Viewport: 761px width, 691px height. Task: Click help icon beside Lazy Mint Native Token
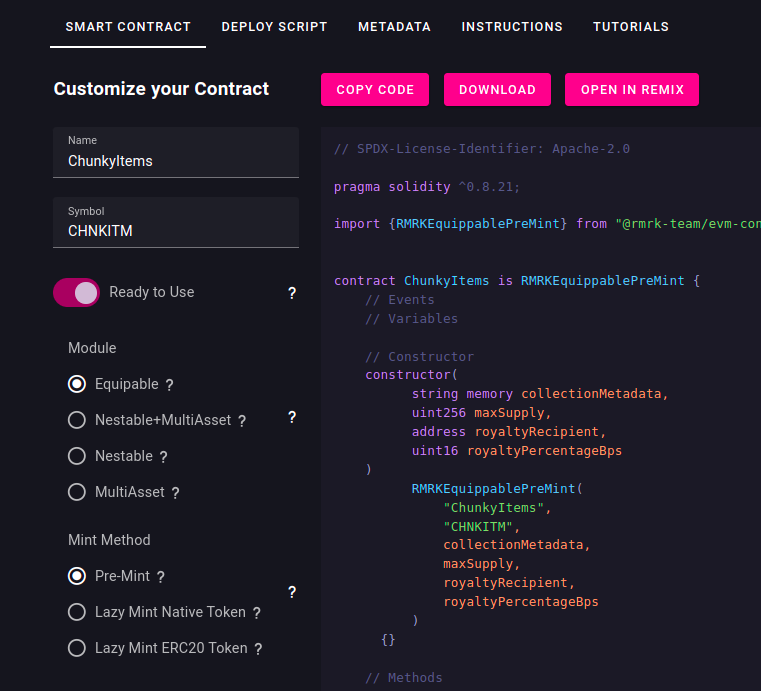coord(256,613)
